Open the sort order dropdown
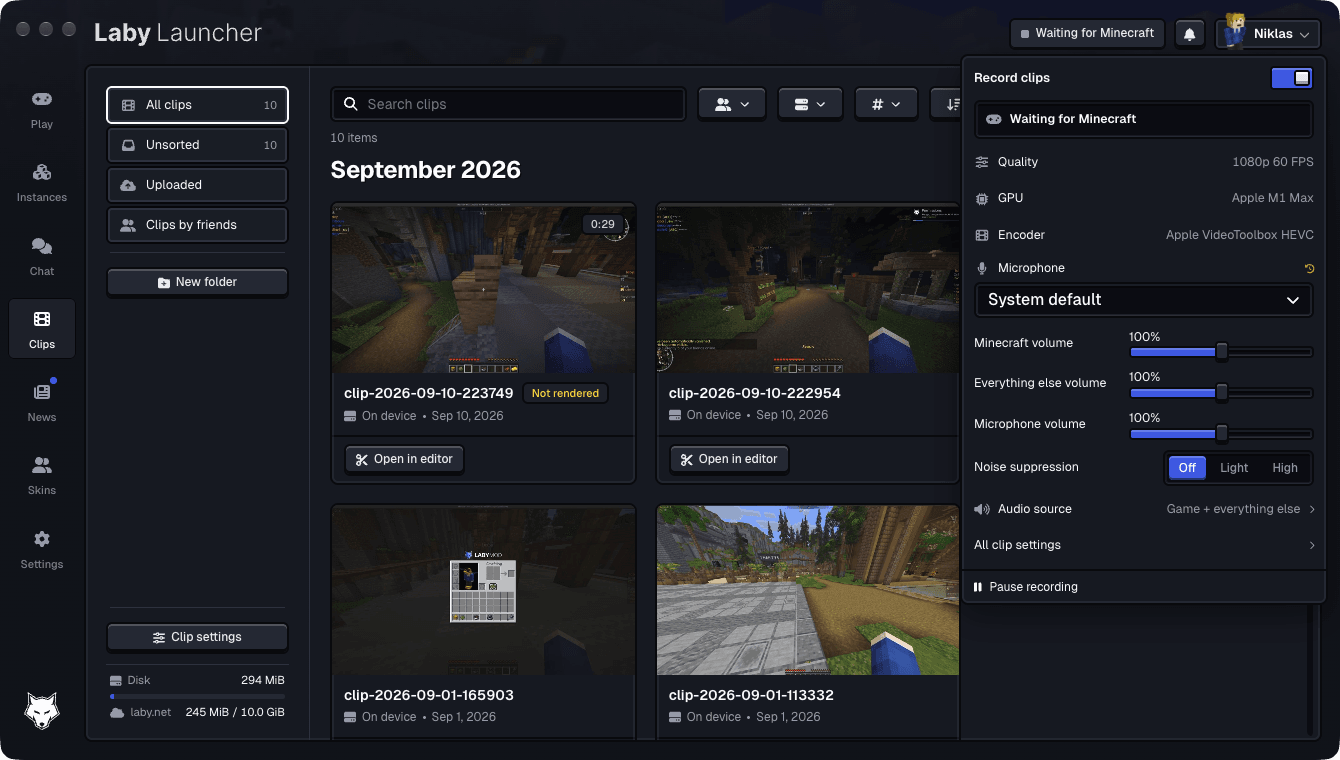This screenshot has width=1340, height=760. pos(947,104)
